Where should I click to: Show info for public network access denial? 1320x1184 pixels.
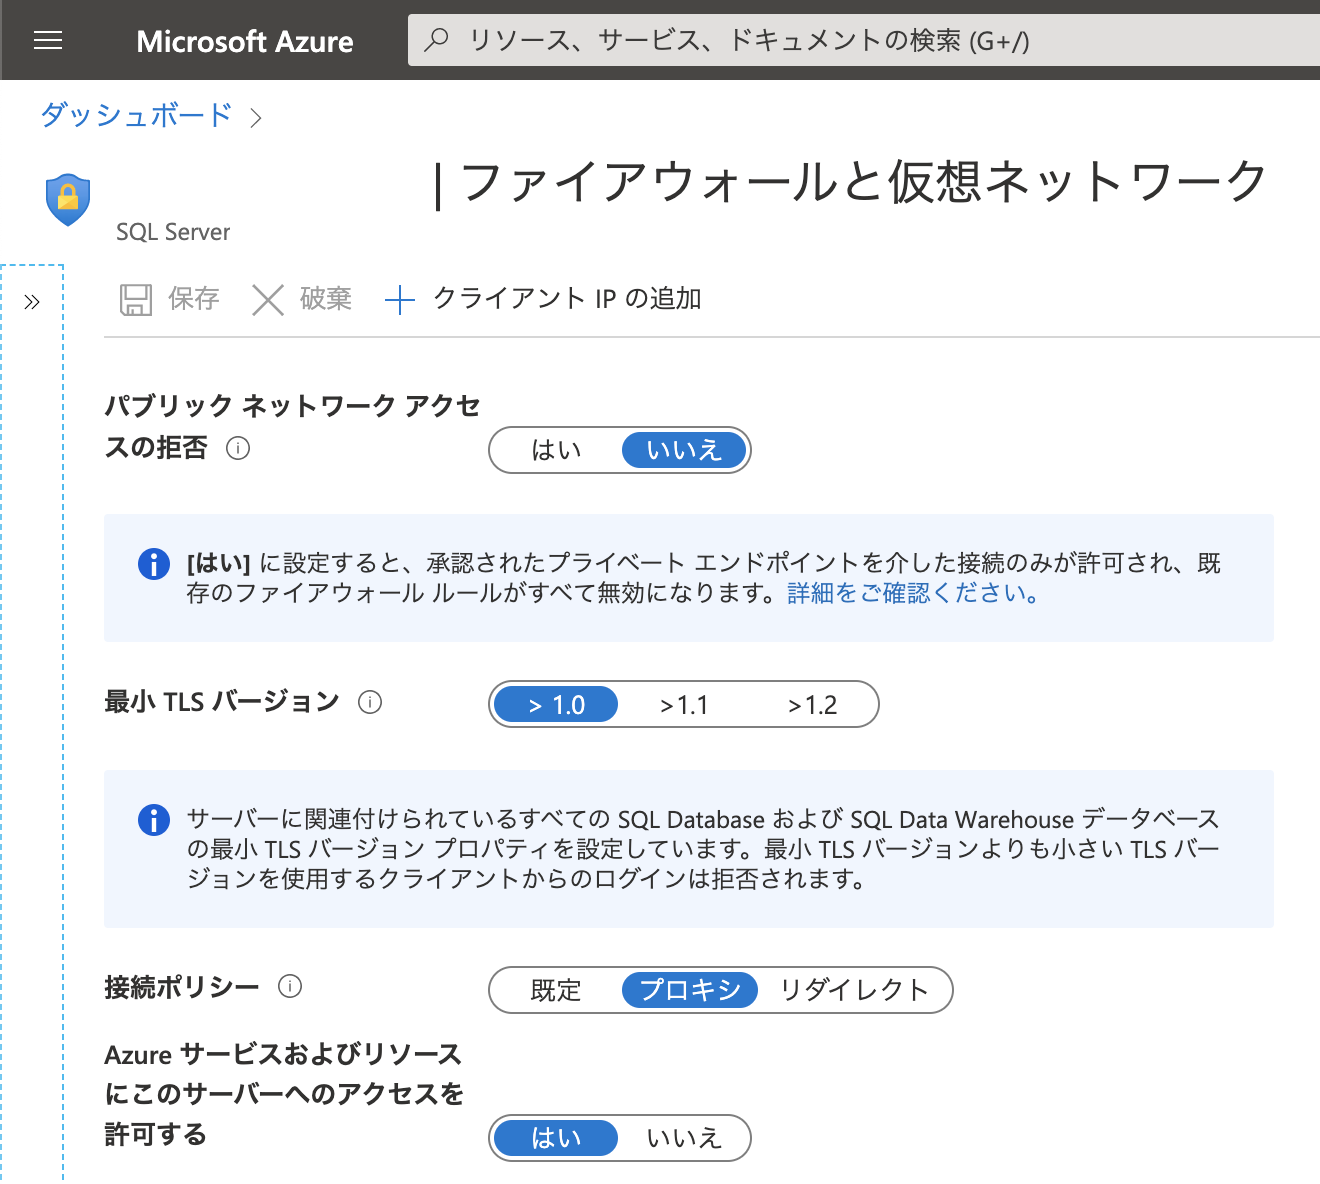[x=238, y=448]
